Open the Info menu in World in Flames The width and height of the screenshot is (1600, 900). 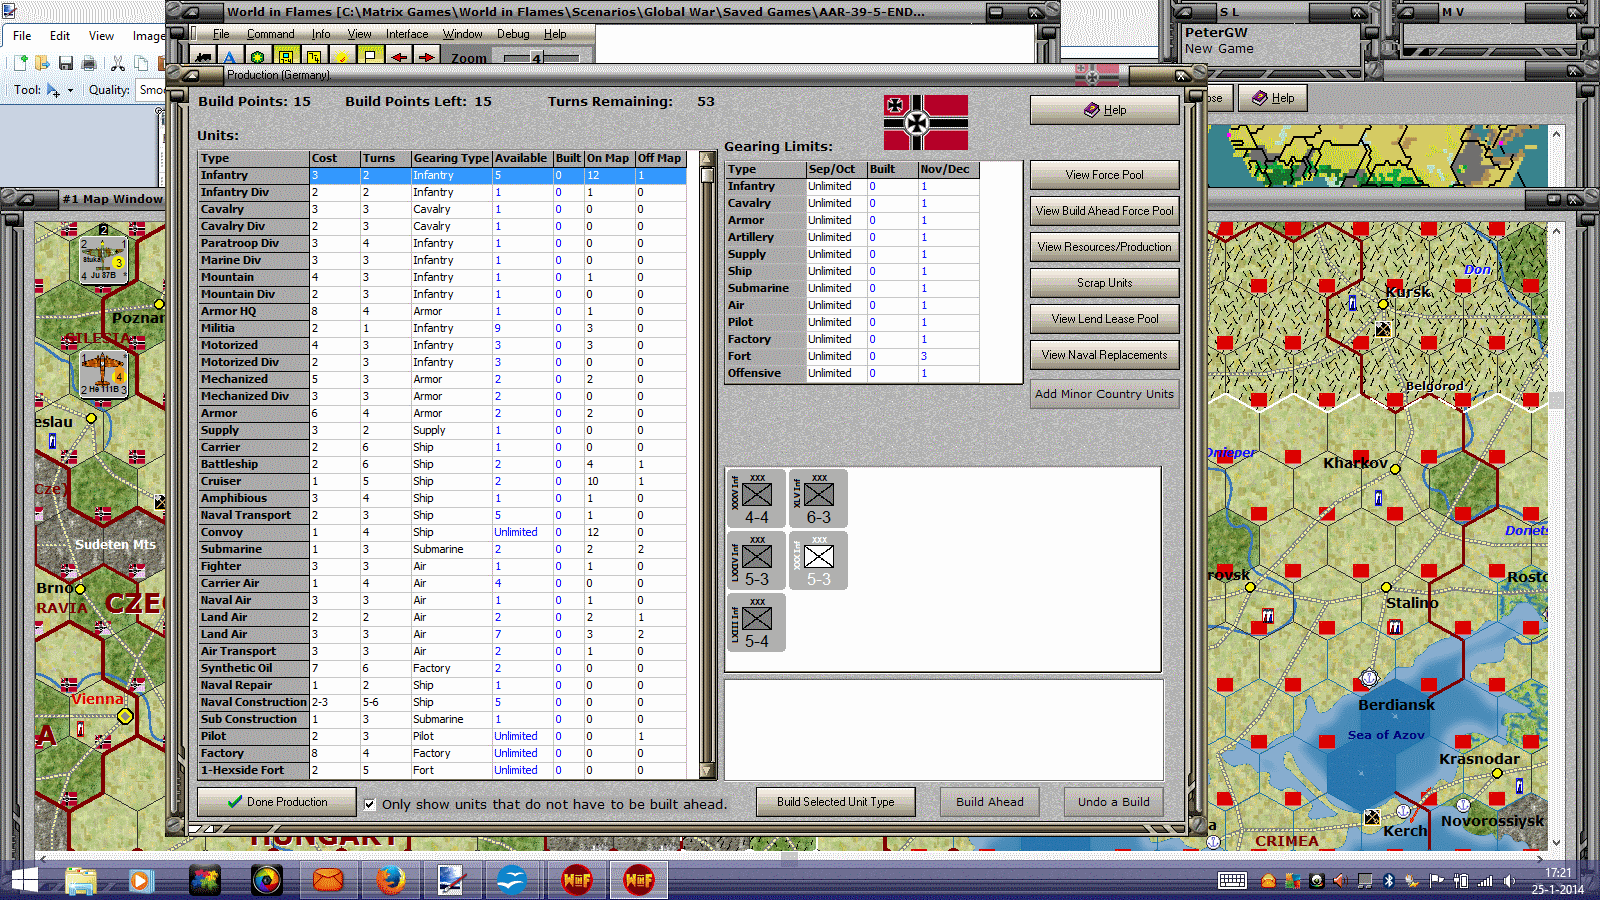point(320,34)
